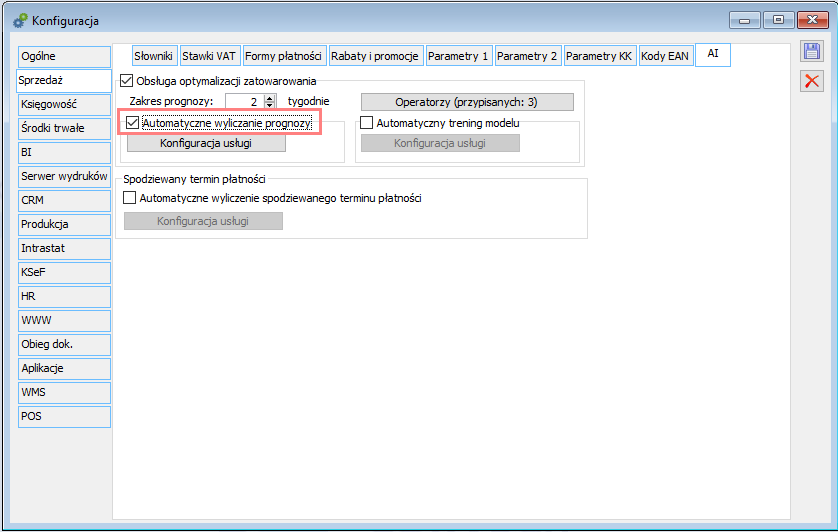Select the Aplikacje section
Screen dimensions: 838x532
pos(64,369)
